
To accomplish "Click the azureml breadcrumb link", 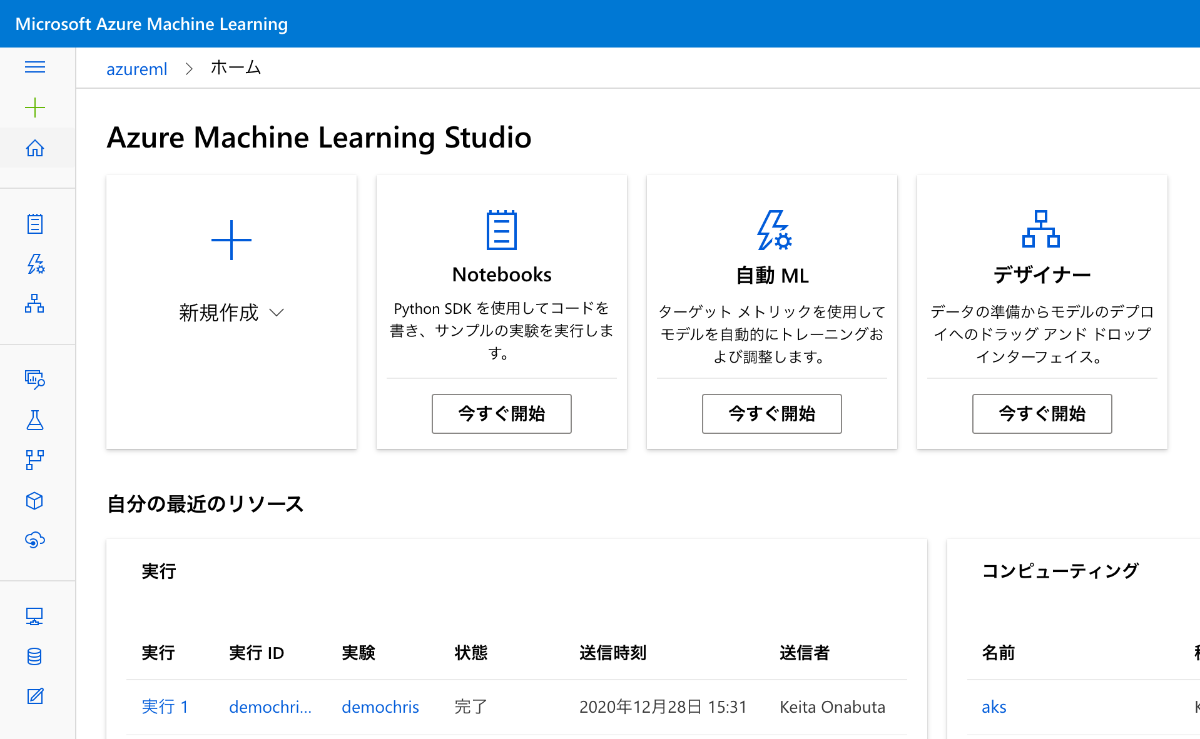I will click(137, 69).
